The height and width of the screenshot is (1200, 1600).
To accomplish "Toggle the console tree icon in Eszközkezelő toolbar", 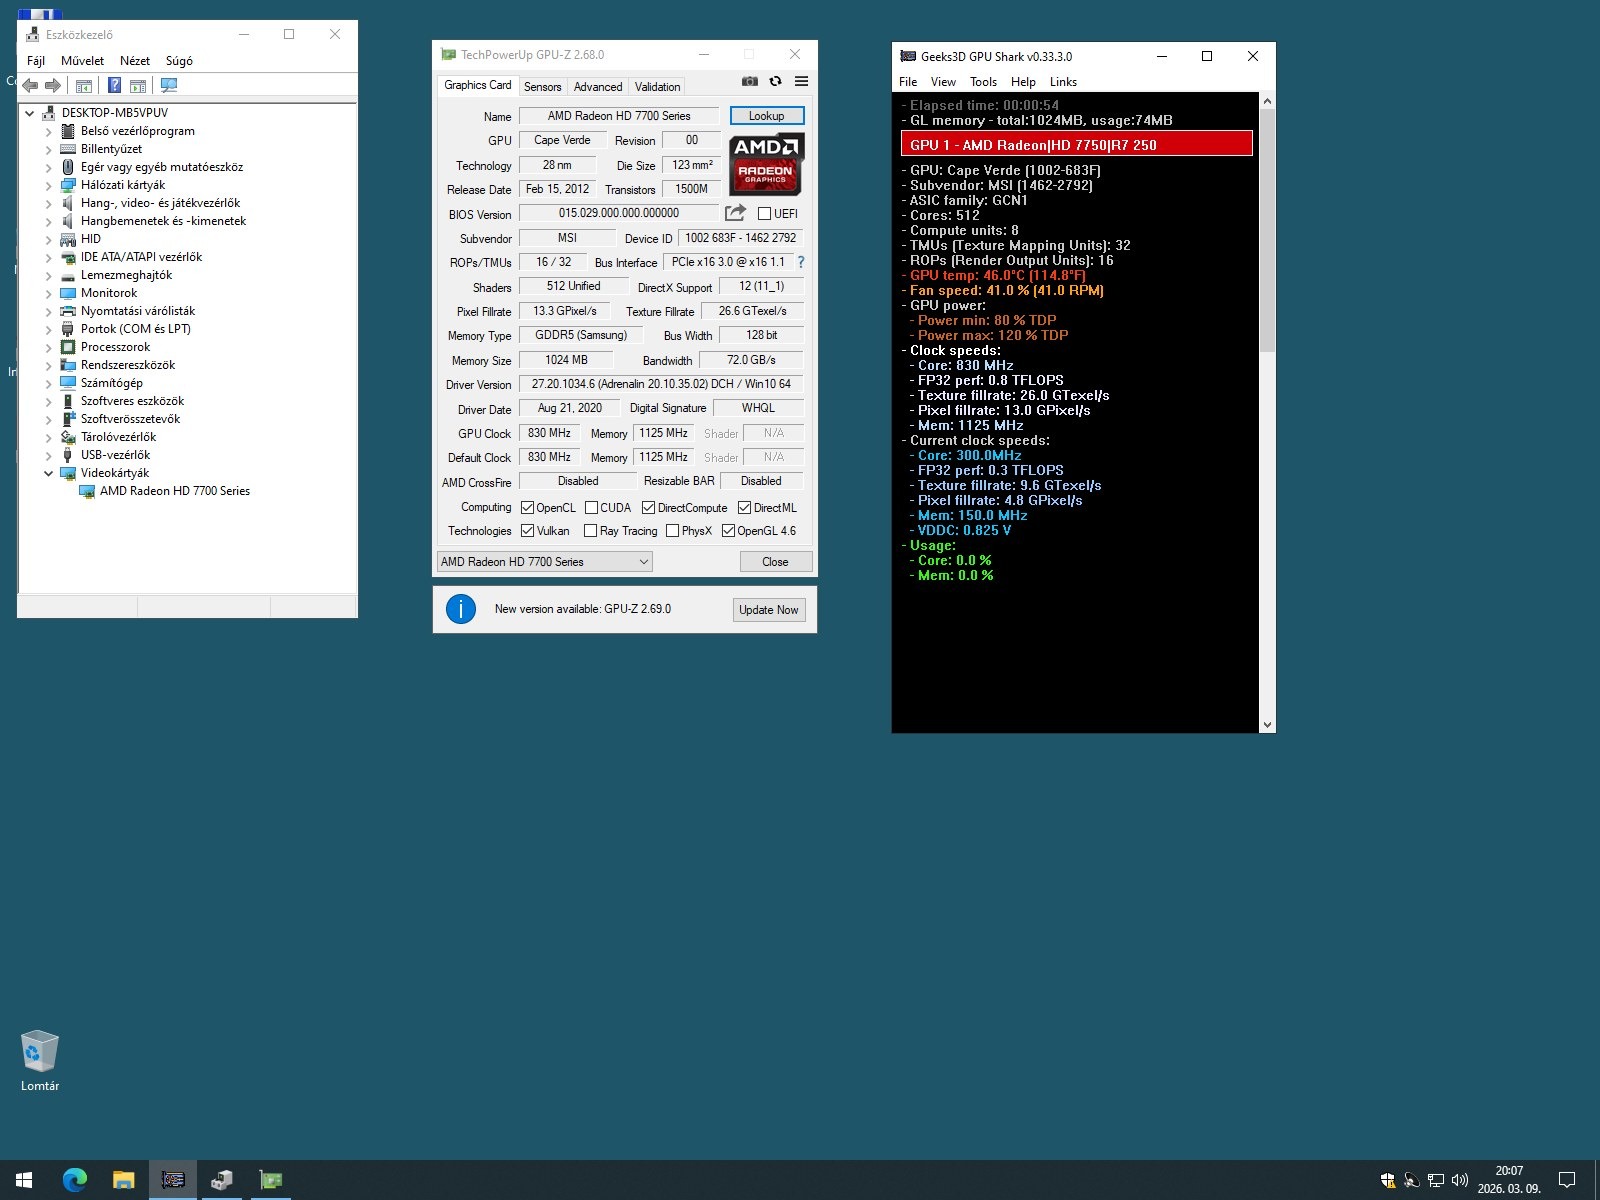I will 84,86.
